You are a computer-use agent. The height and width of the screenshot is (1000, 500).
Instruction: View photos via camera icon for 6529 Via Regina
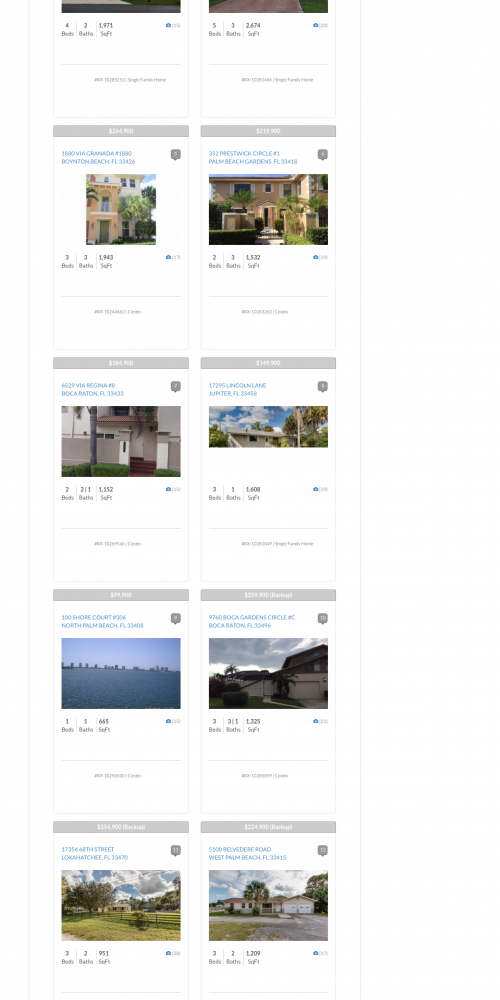168,490
